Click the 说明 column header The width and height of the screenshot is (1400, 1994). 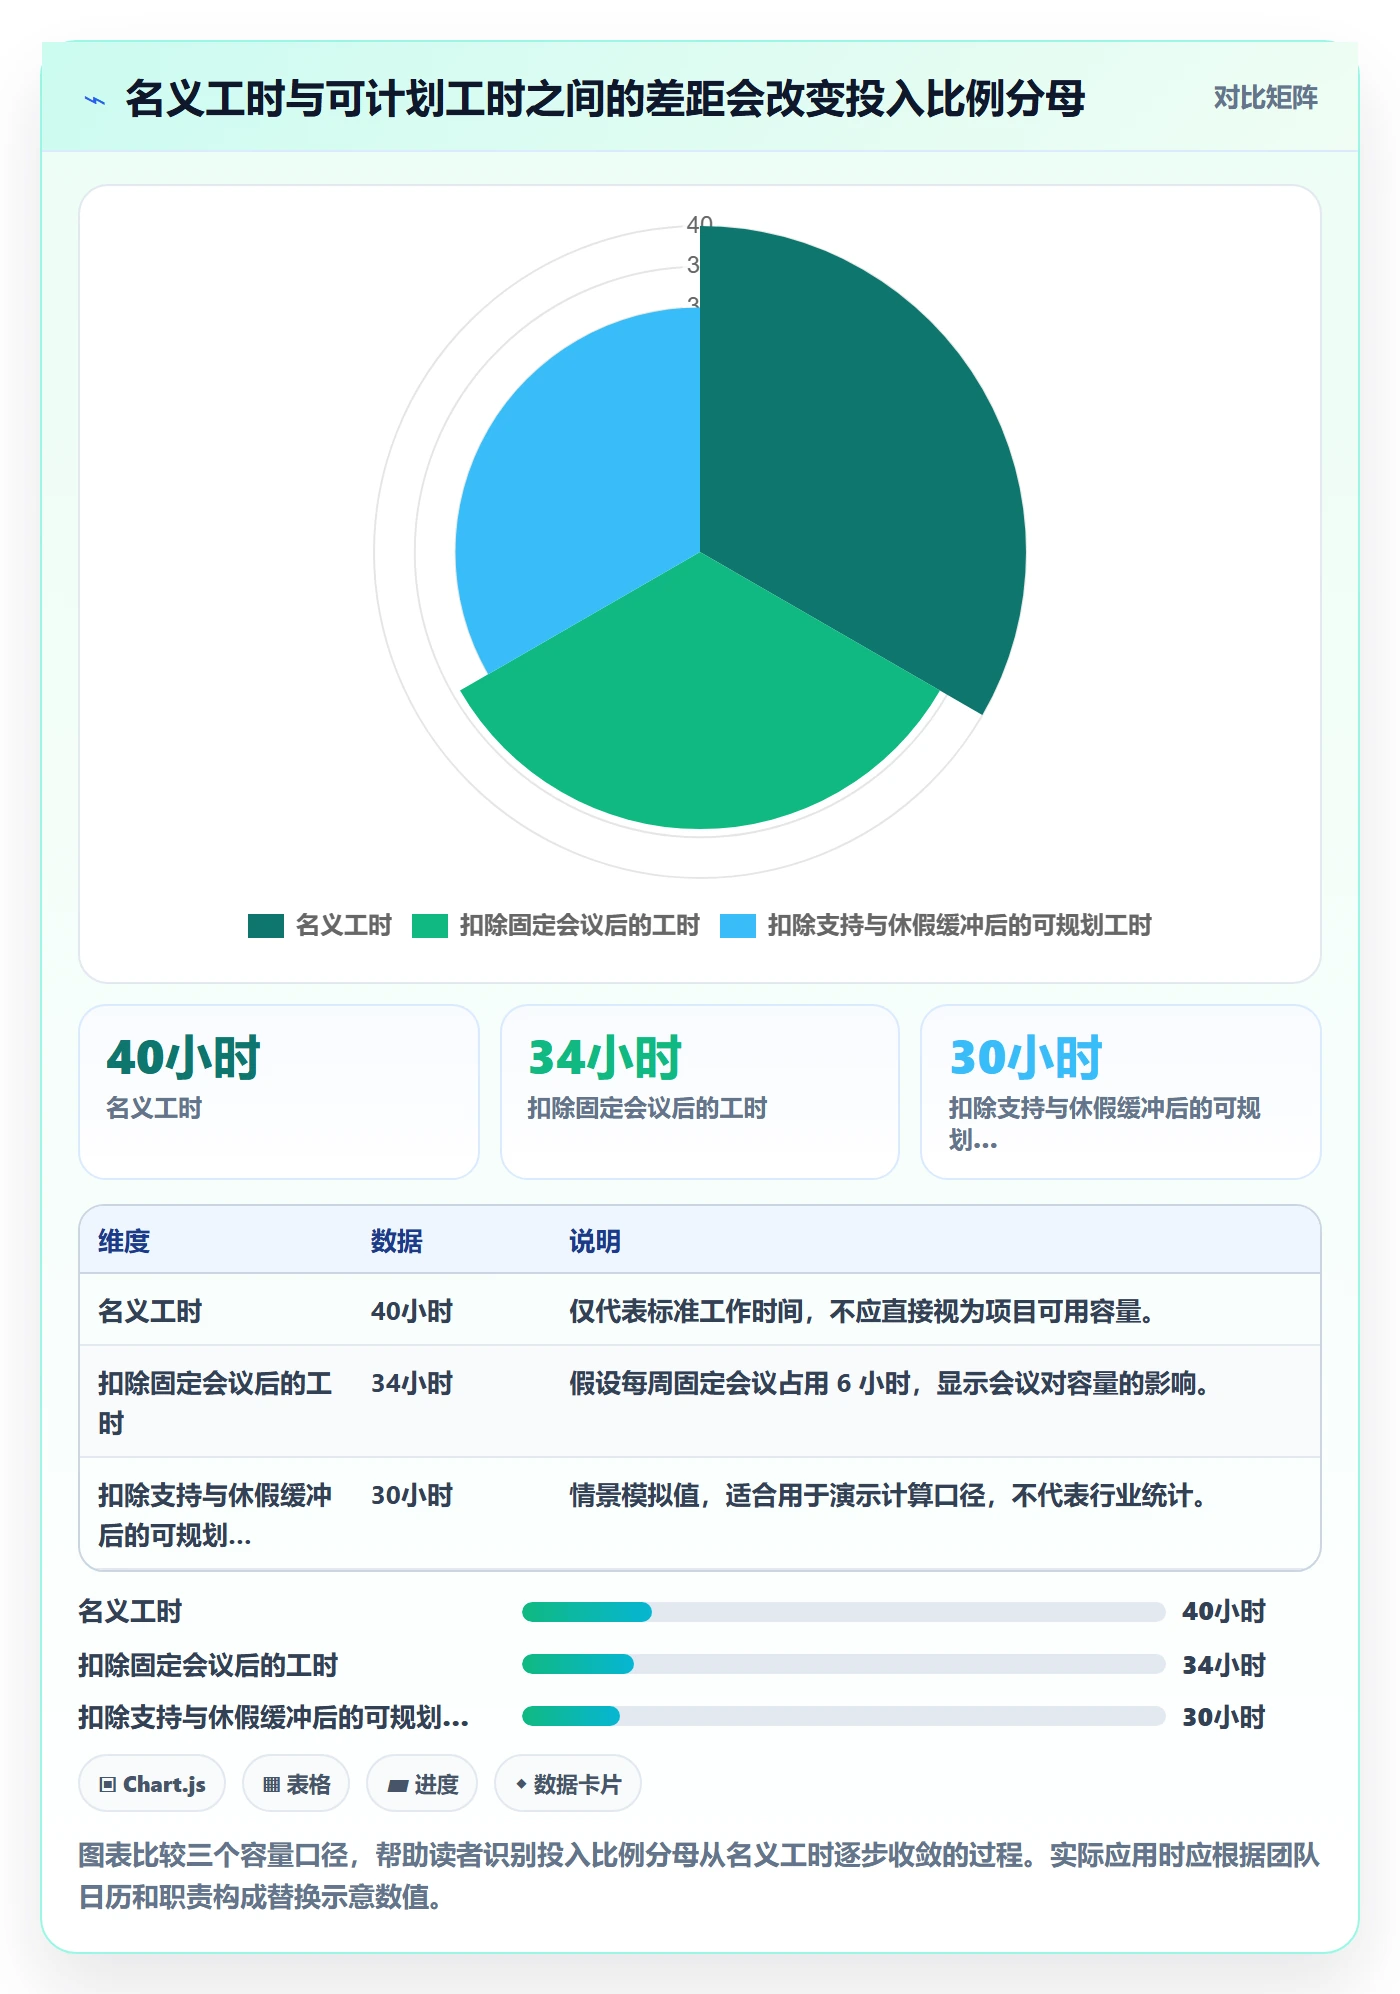pyautogui.click(x=595, y=1241)
